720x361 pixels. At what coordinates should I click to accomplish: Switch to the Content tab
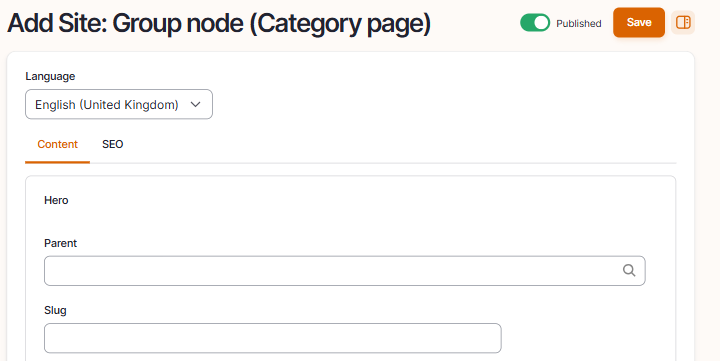[x=57, y=144]
